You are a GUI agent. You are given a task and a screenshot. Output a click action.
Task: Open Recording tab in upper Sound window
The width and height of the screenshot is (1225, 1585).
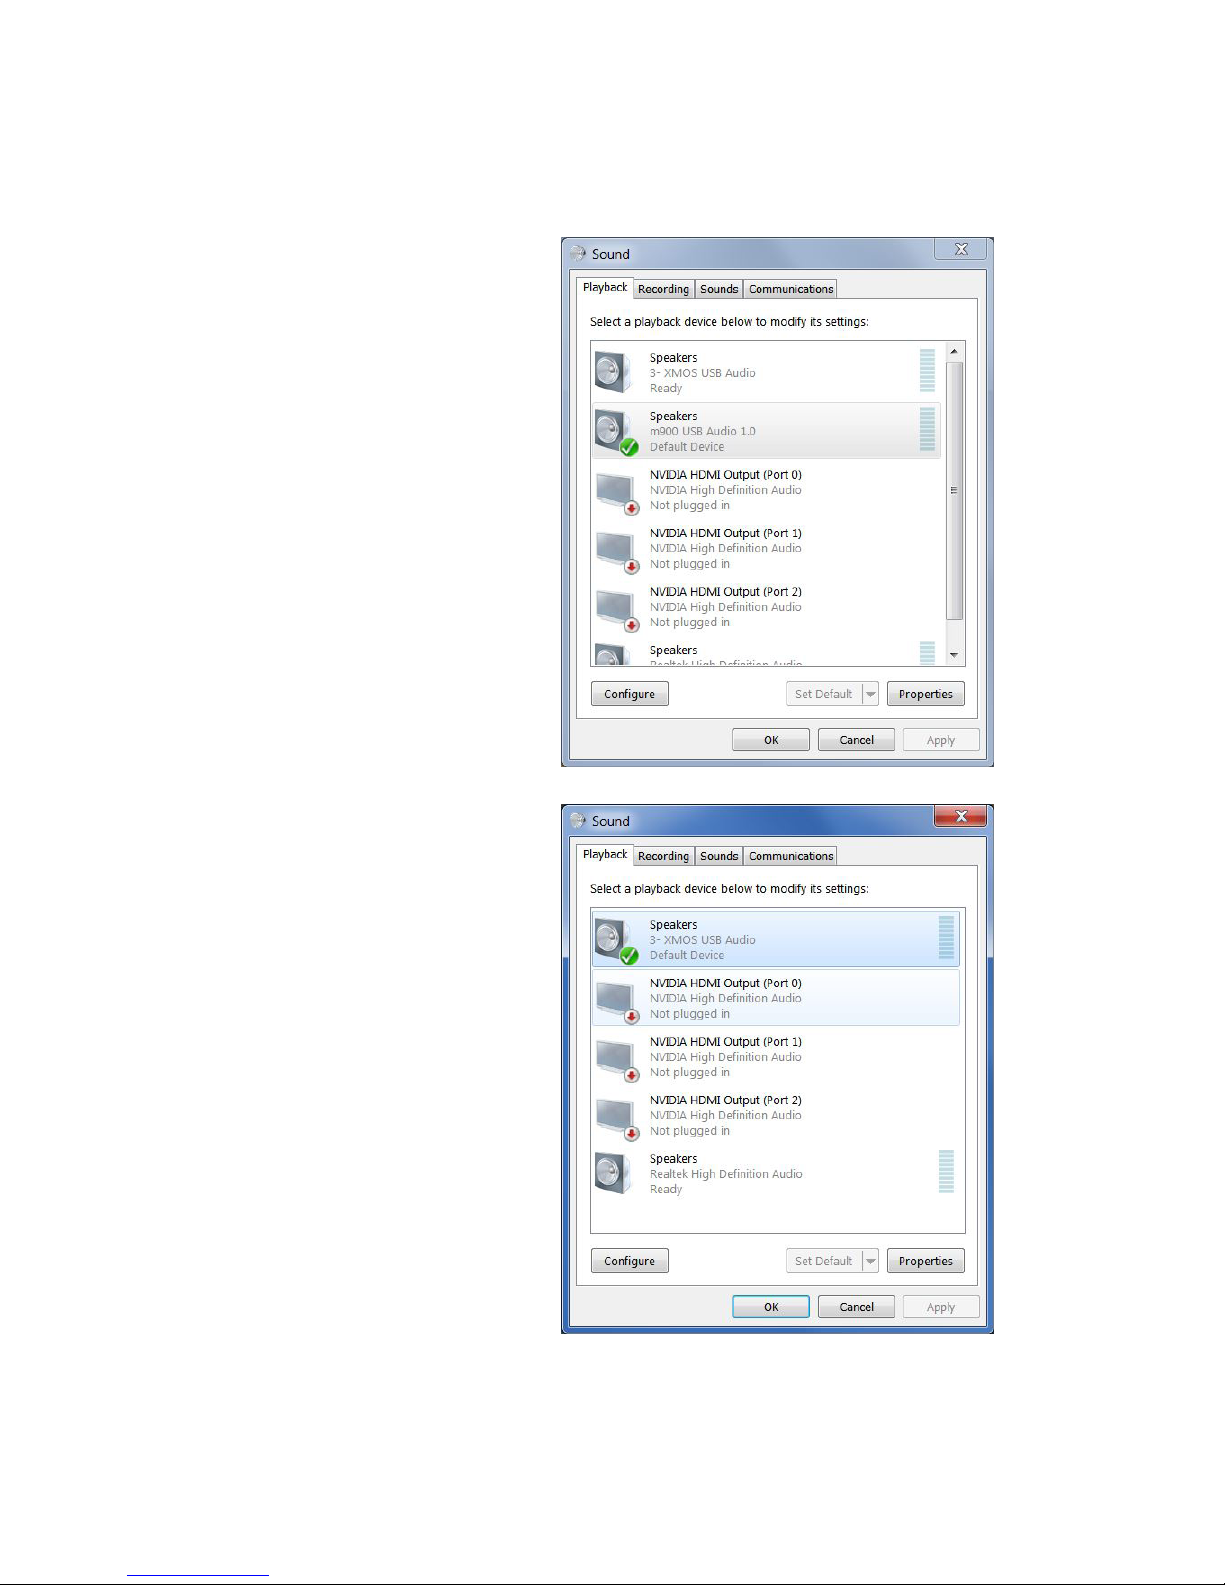[x=663, y=289]
